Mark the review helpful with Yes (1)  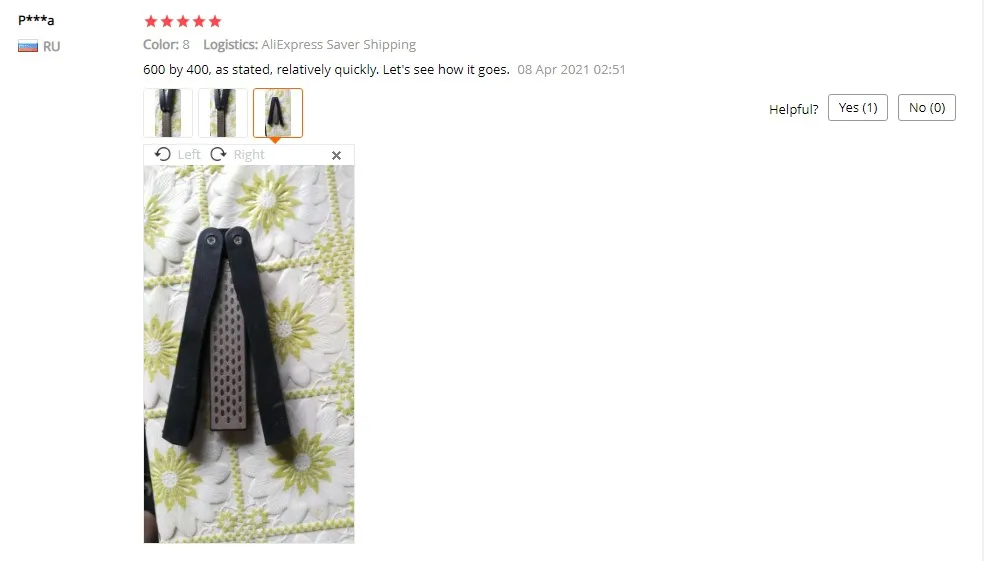(857, 107)
